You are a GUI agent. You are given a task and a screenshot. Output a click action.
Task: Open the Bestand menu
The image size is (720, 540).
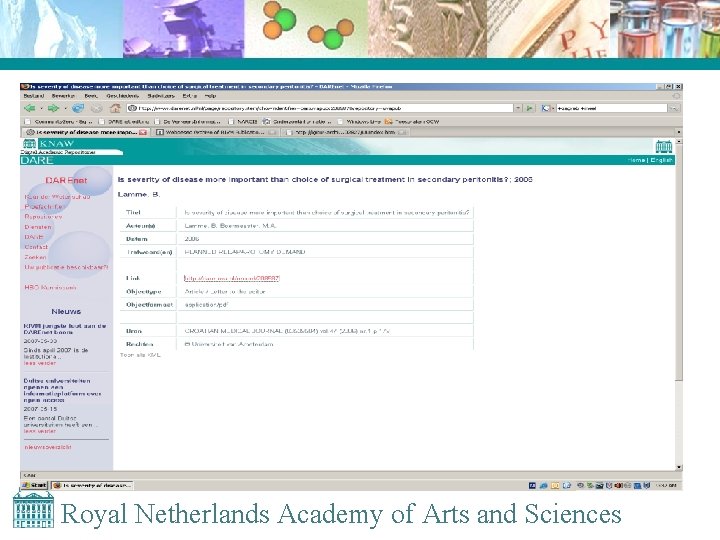[x=34, y=96]
